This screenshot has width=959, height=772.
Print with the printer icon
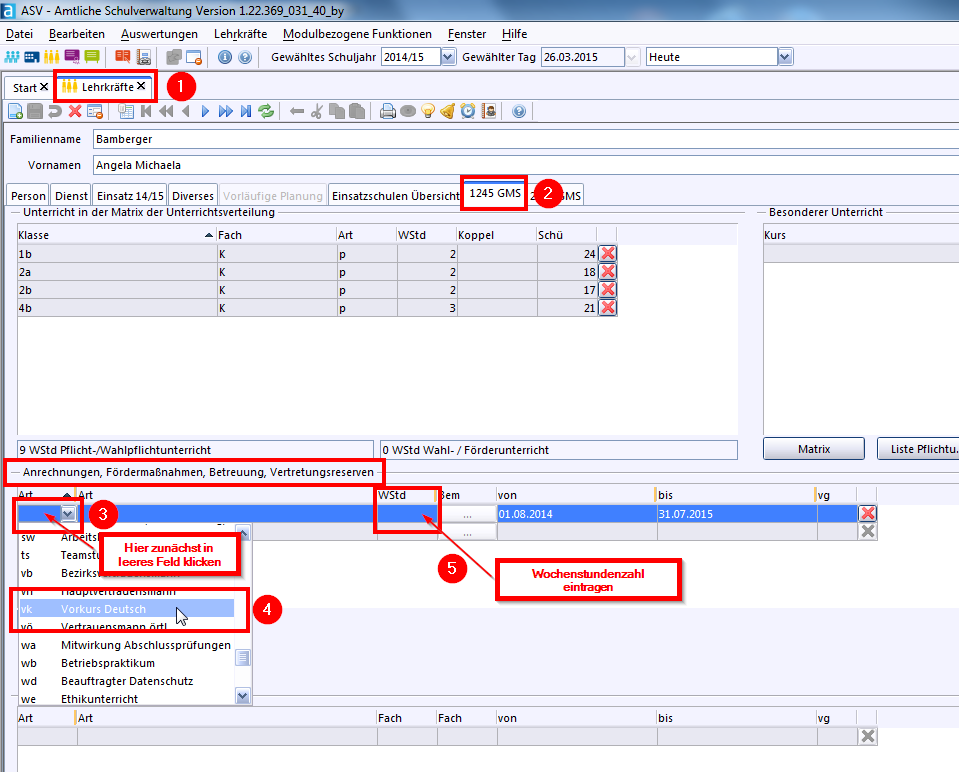pyautogui.click(x=387, y=111)
